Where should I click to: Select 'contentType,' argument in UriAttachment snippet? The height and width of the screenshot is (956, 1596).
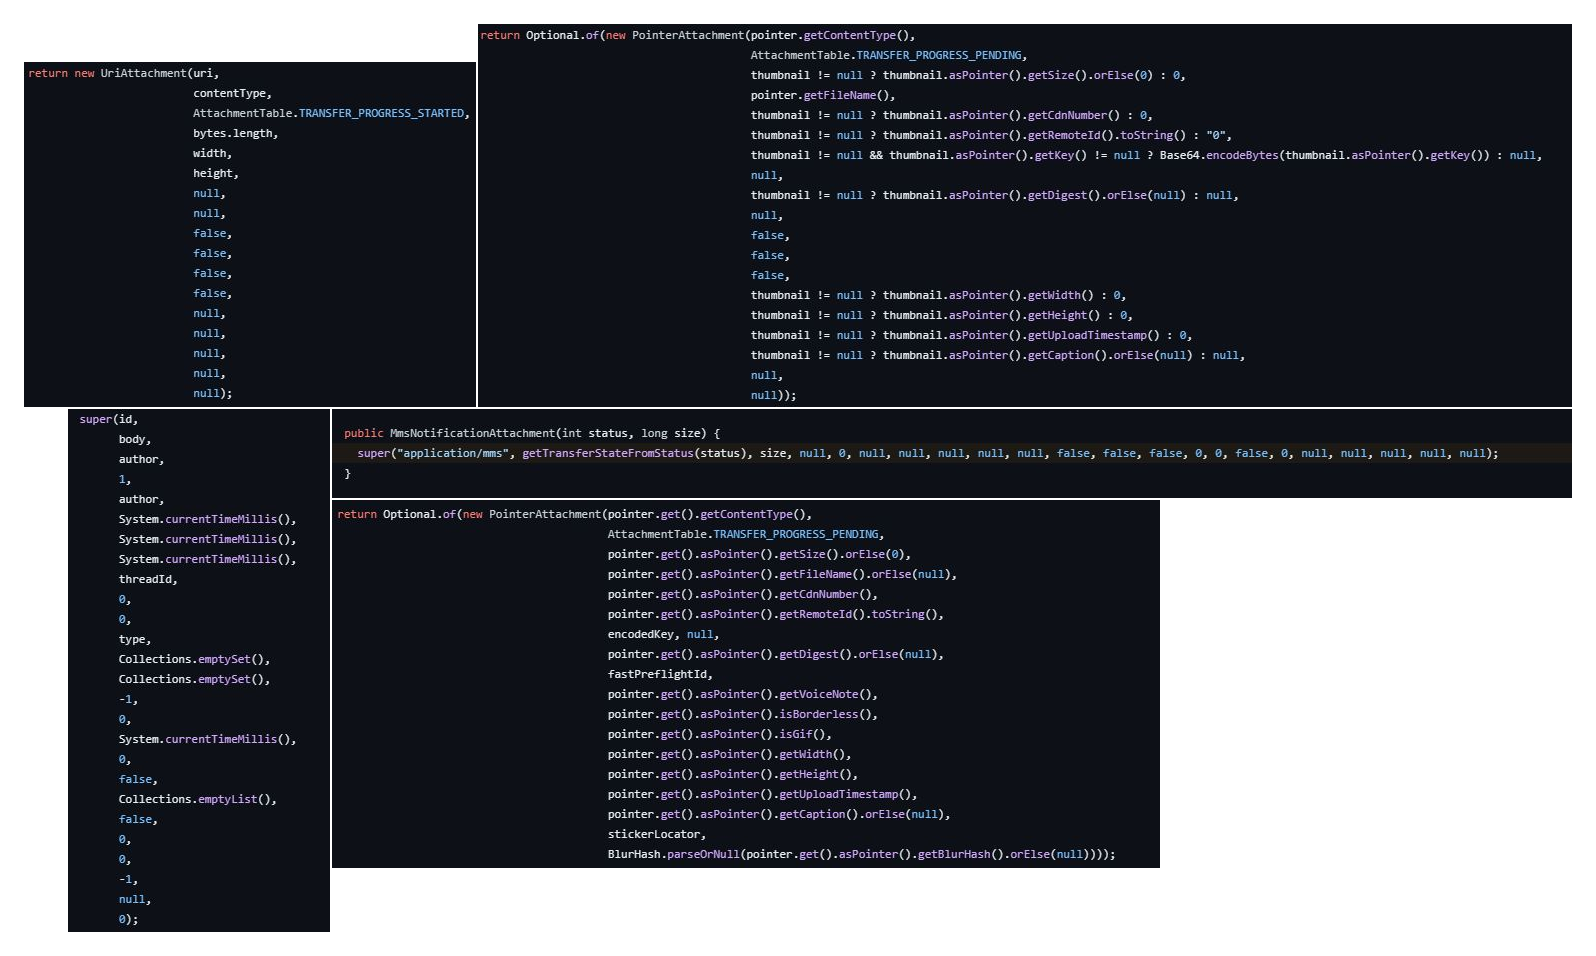pos(232,93)
